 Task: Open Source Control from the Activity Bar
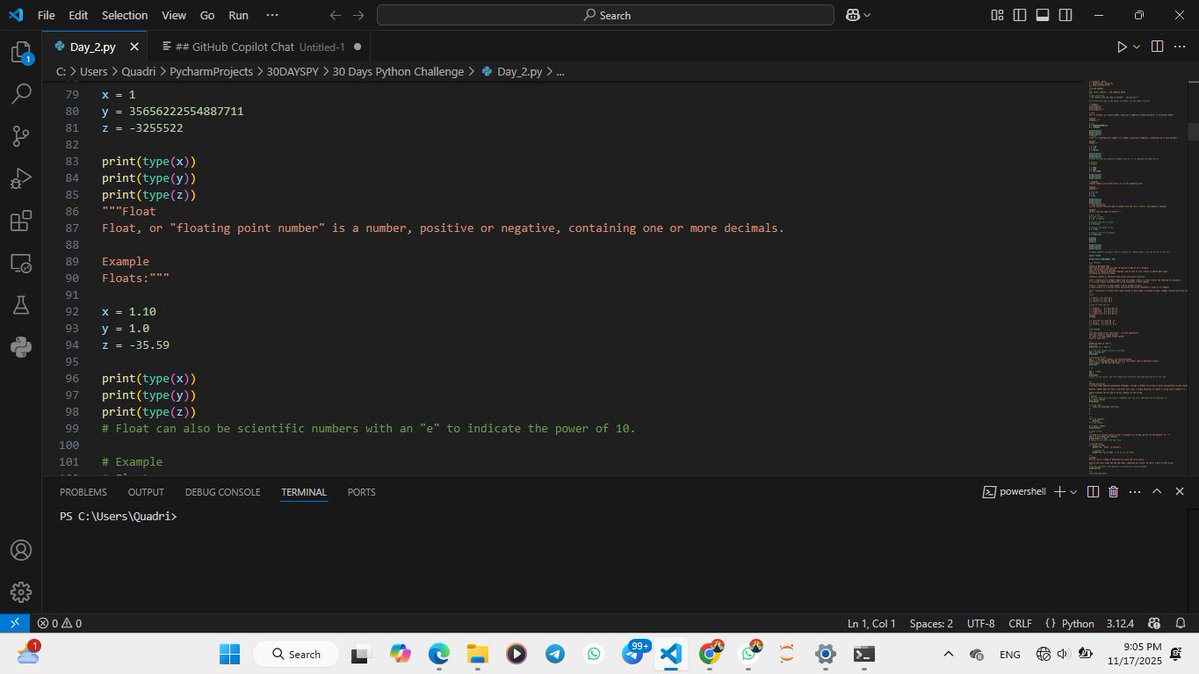tap(20, 135)
